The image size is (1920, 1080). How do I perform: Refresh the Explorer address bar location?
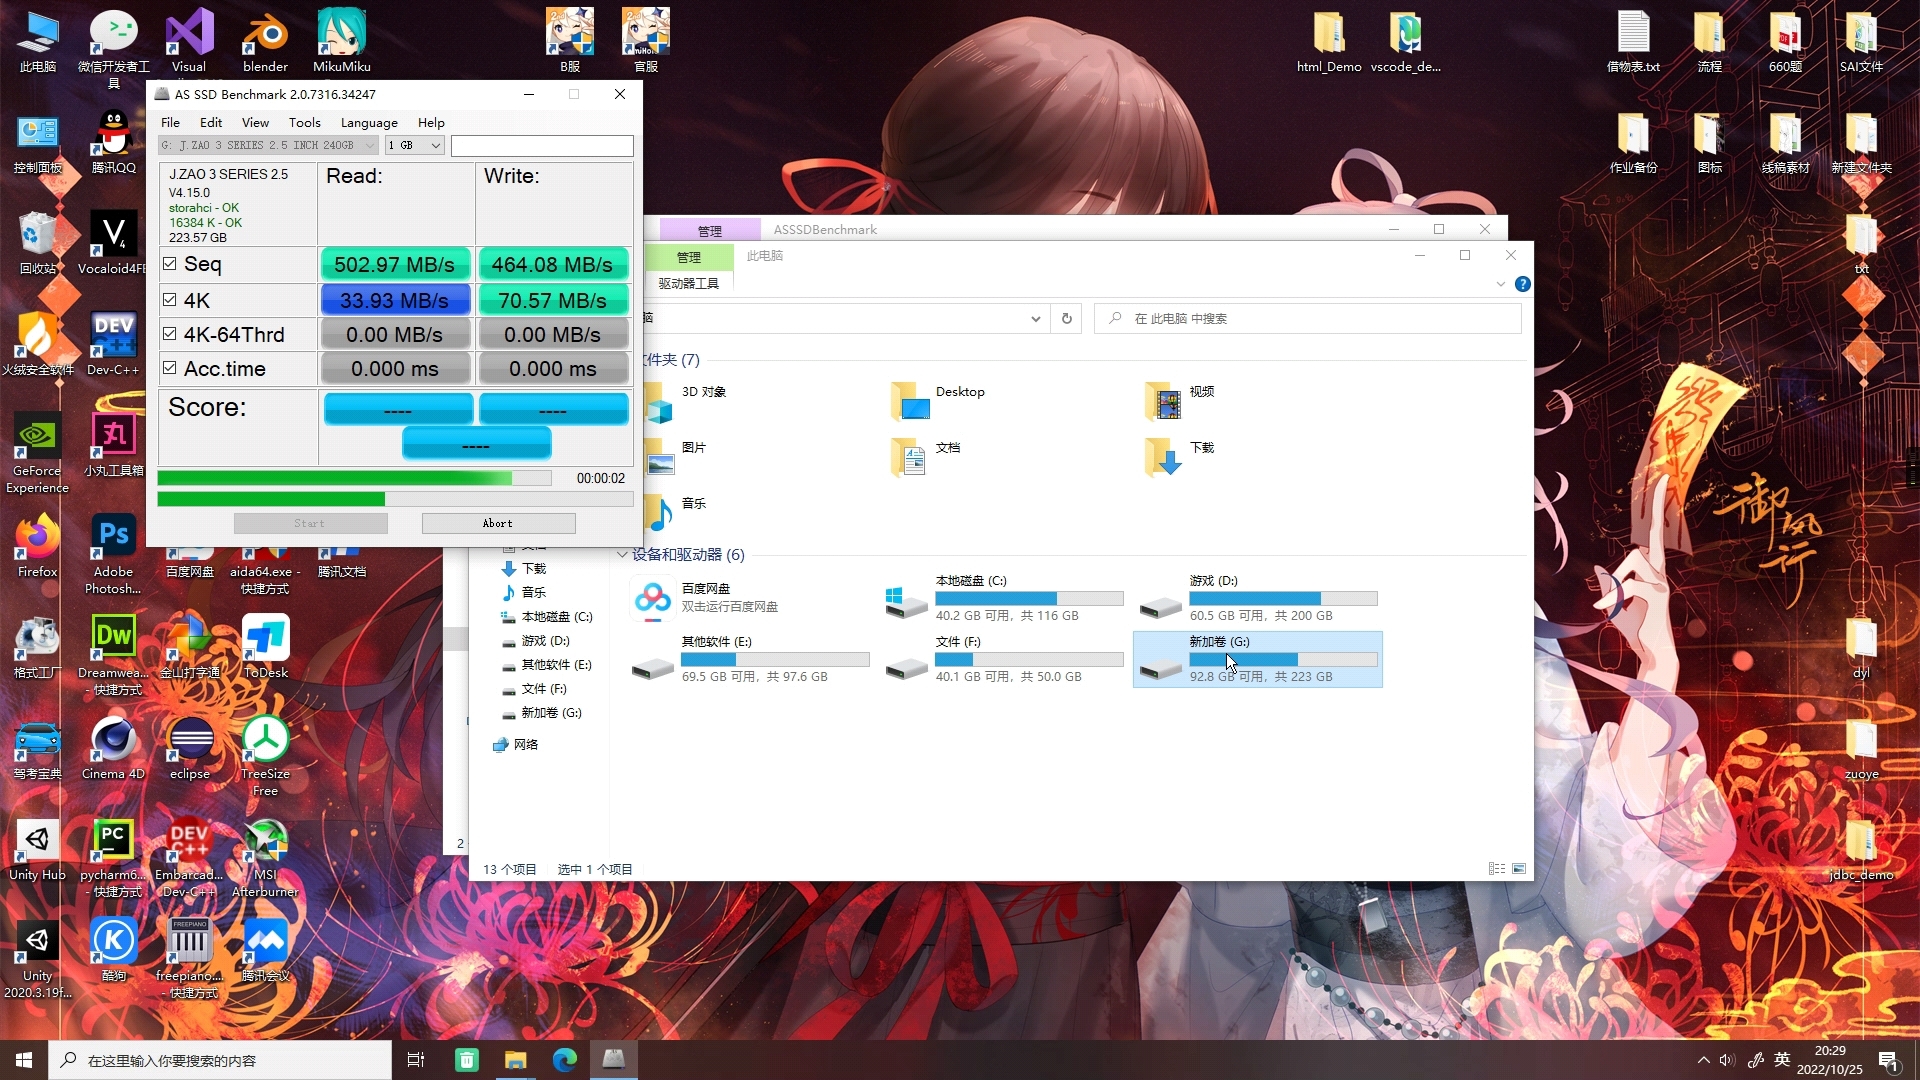[x=1067, y=319]
